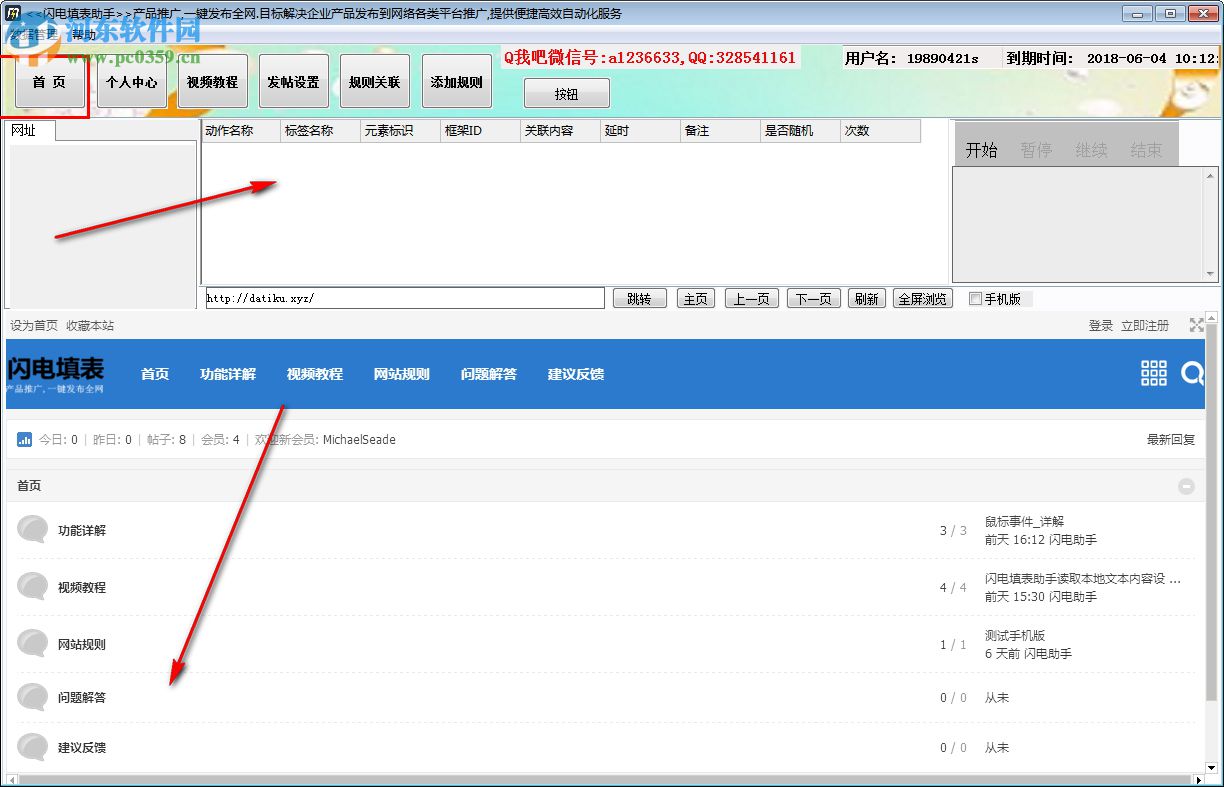Open the 帮助 menu
1224x787 pixels.
[x=83, y=33]
